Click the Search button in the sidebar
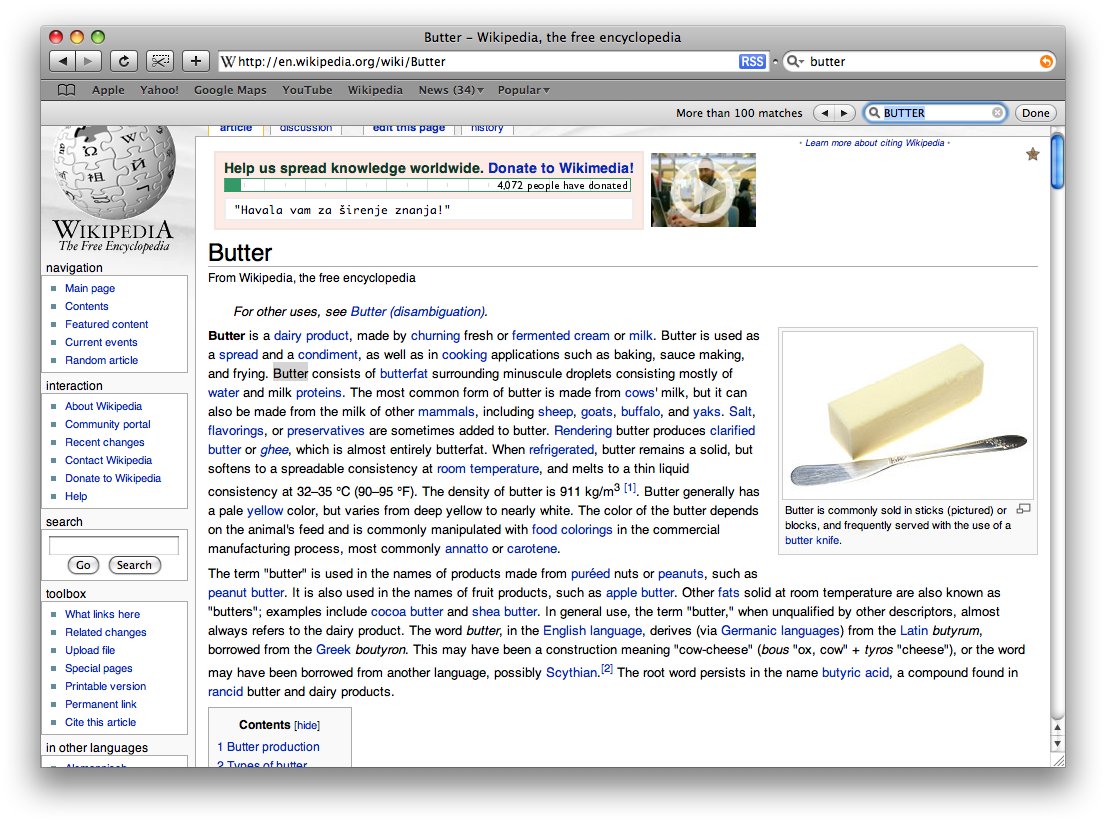1106x823 pixels. 134,565
